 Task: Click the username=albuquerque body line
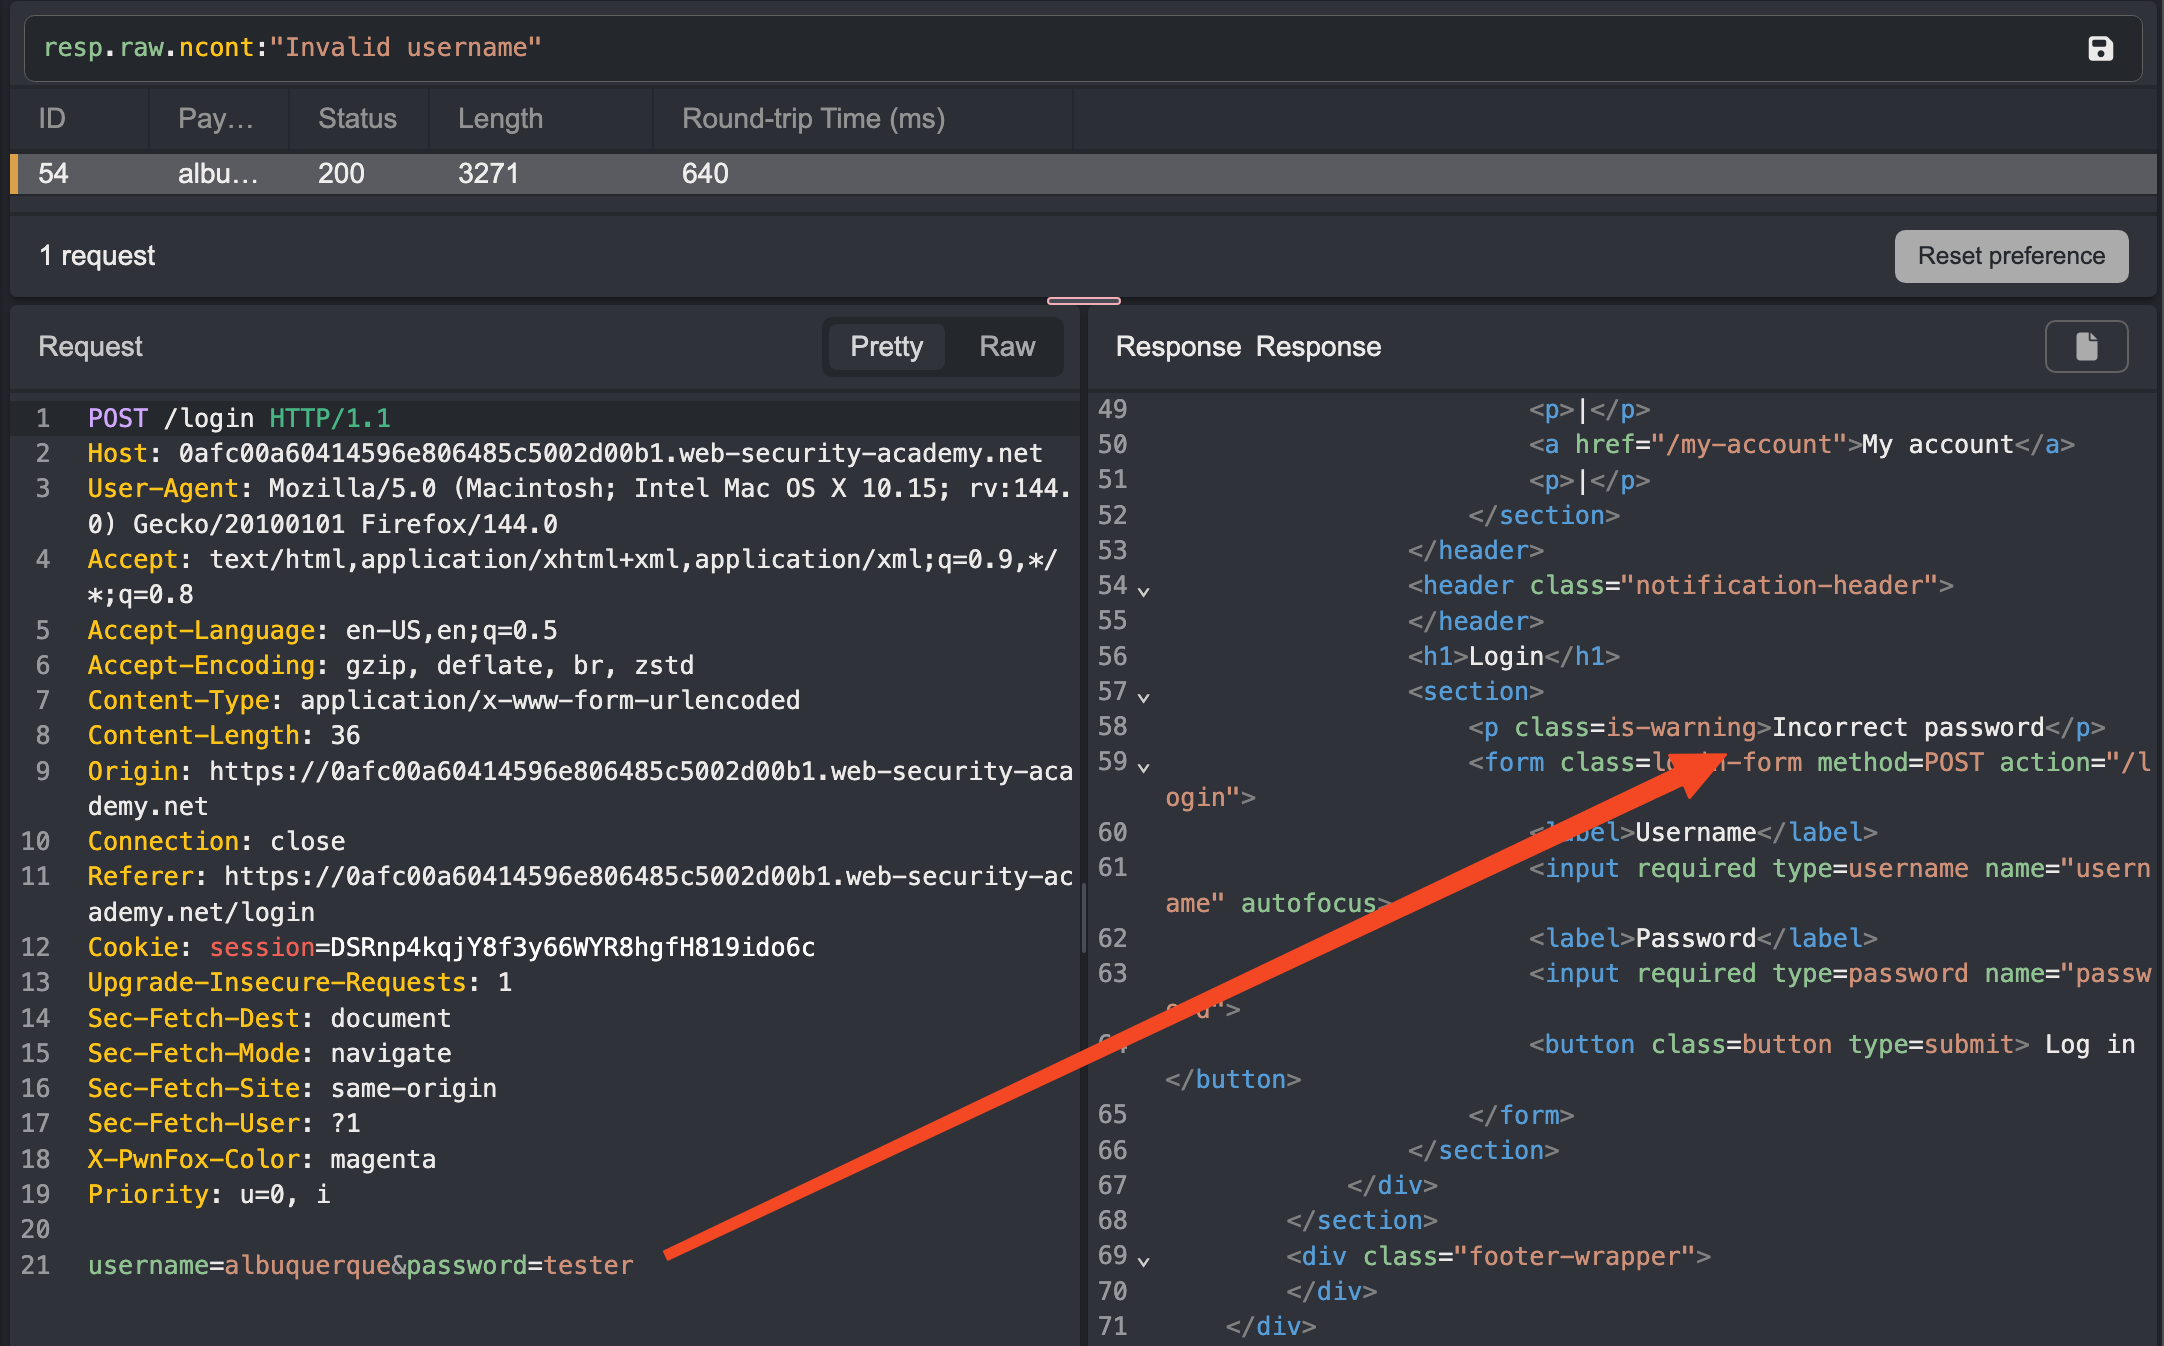pyautogui.click(x=360, y=1265)
